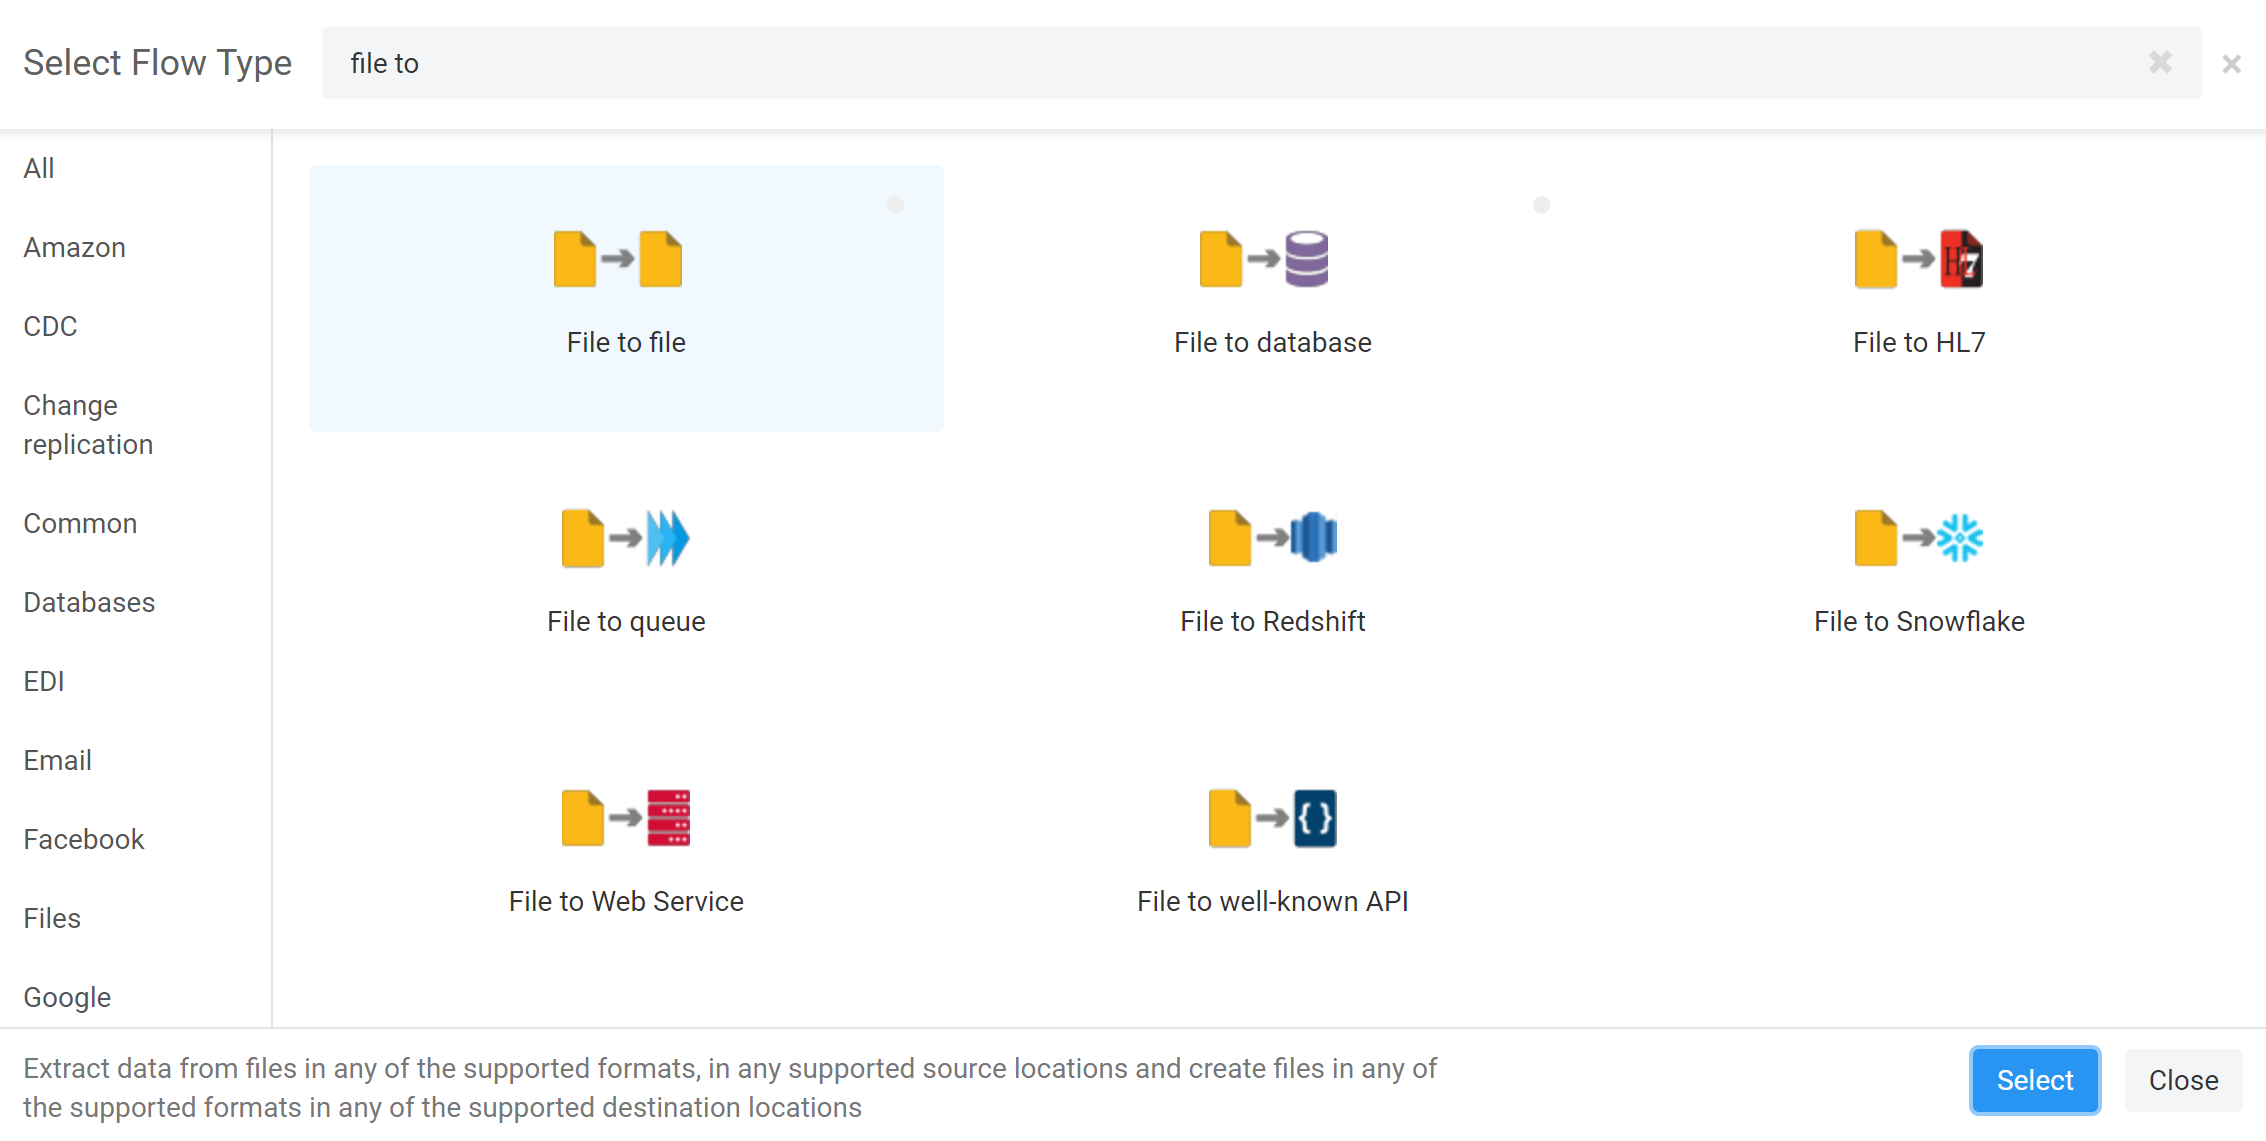Image resolution: width=2266 pixels, height=1141 pixels.
Task: Choose the File to database flow icon
Action: (x=1264, y=259)
